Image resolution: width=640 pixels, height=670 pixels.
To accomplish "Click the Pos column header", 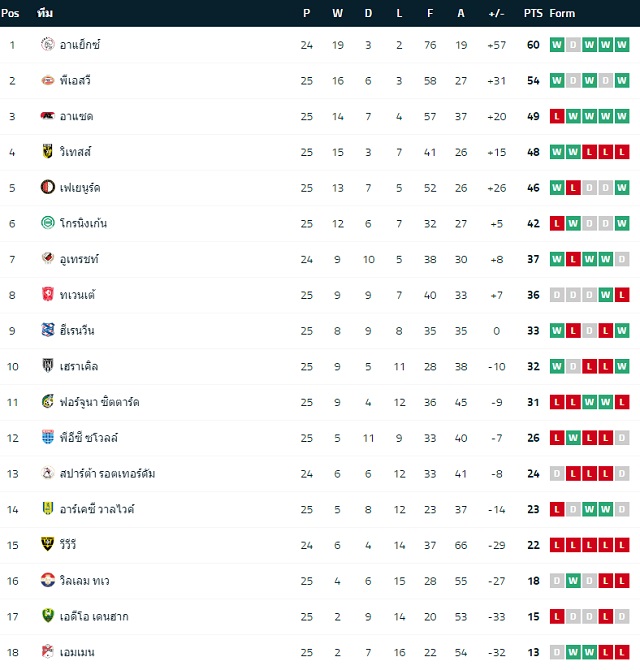I will click(10, 13).
